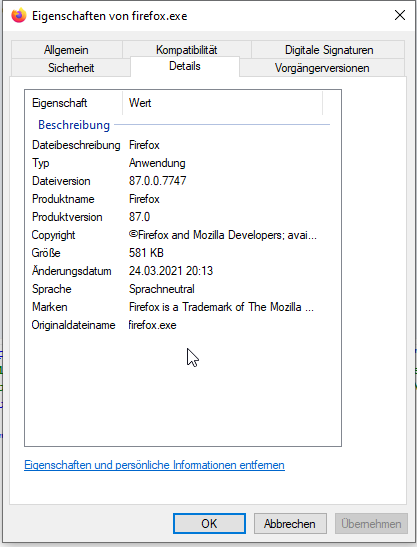Click the 87.0.0.7747 version value
Image resolution: width=417 pixels, height=547 pixels.
pyautogui.click(x=158, y=181)
